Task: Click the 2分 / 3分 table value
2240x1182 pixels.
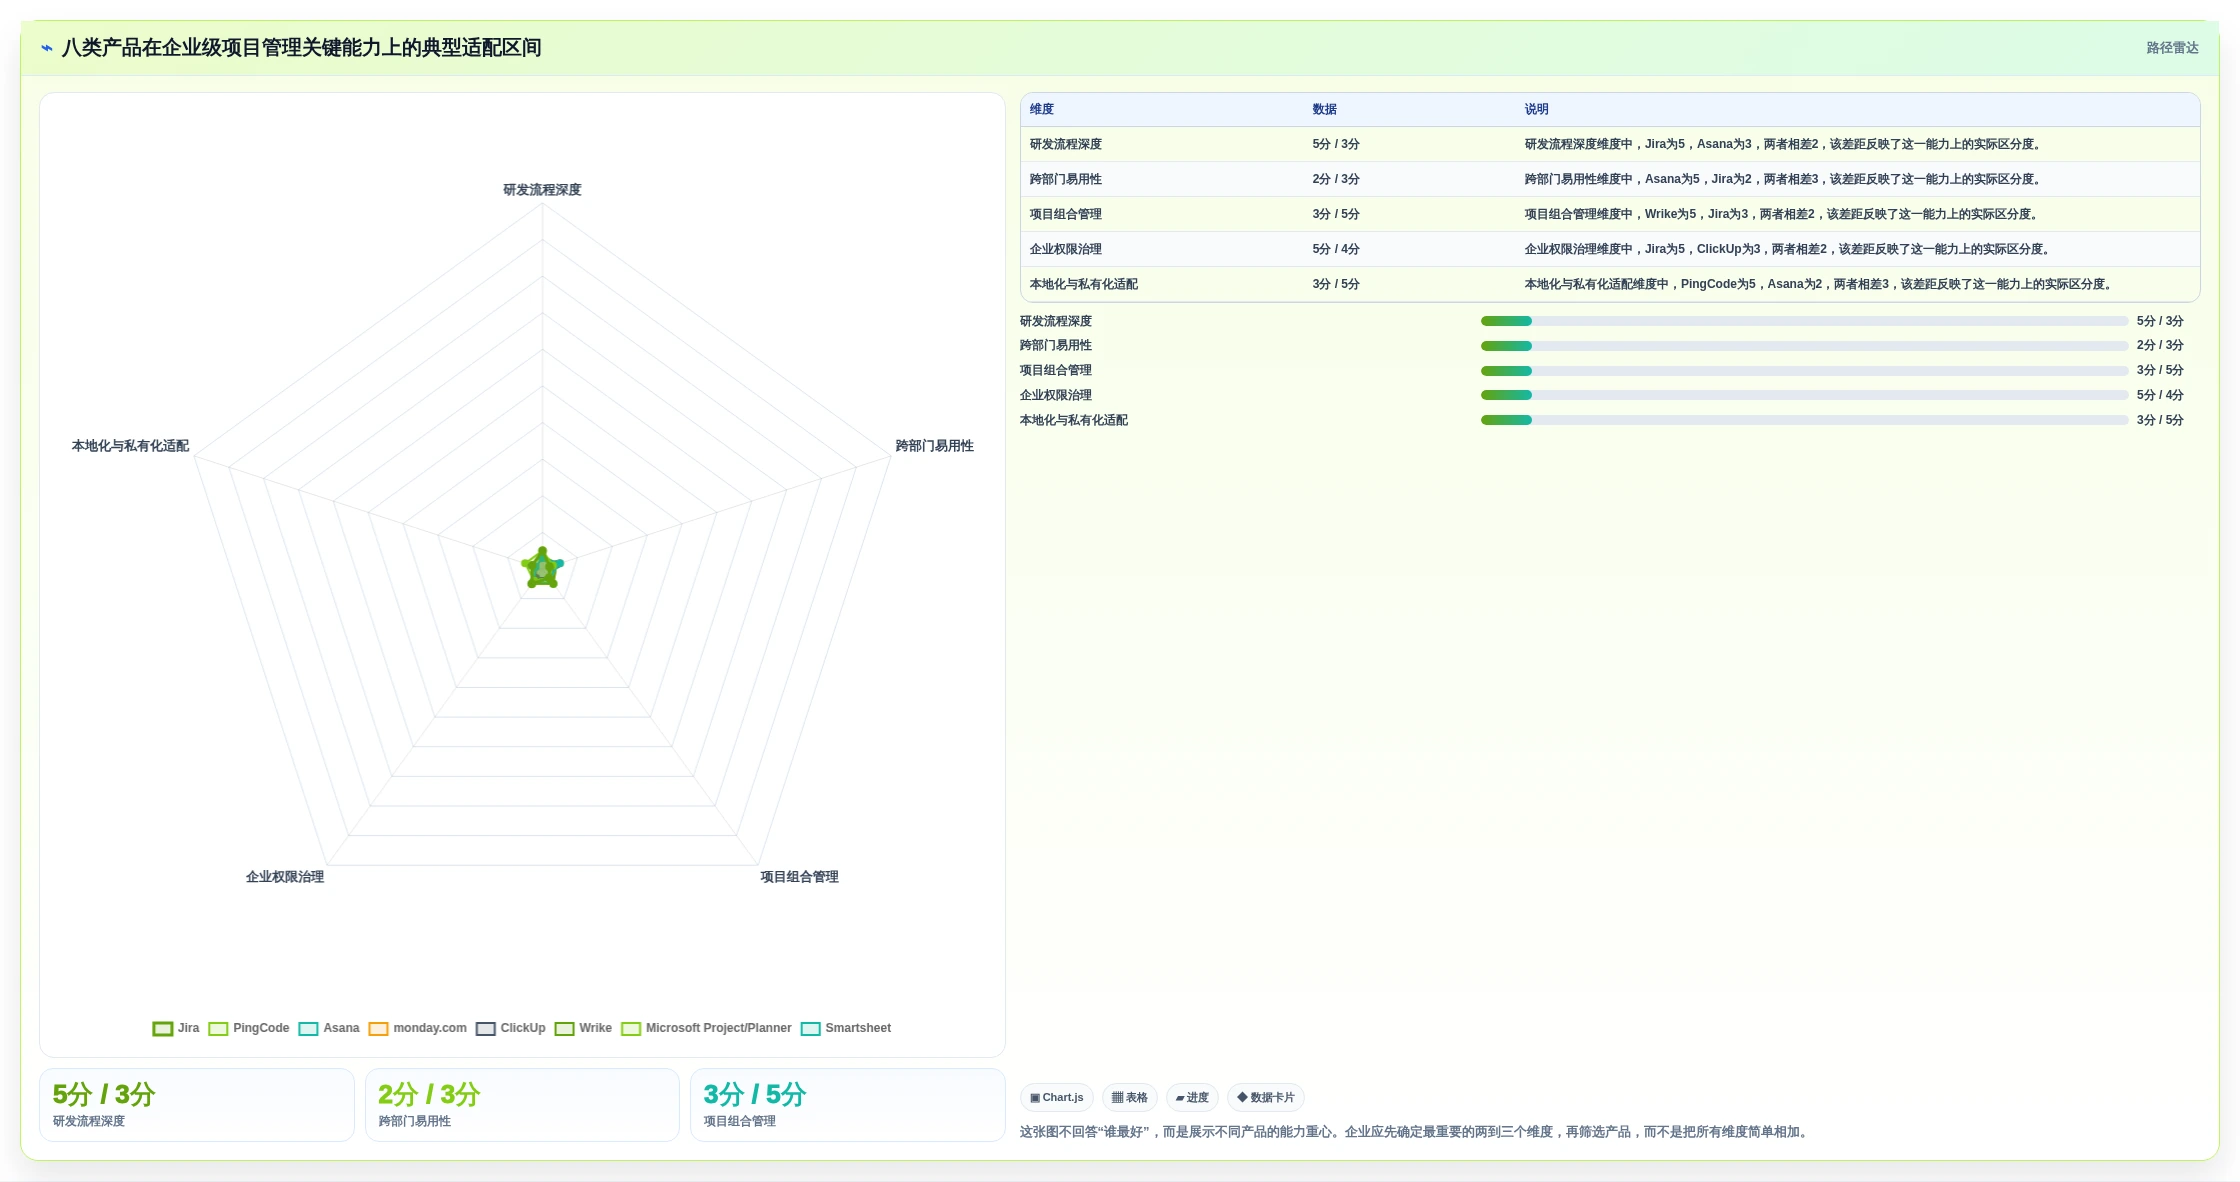Action: click(x=1336, y=179)
